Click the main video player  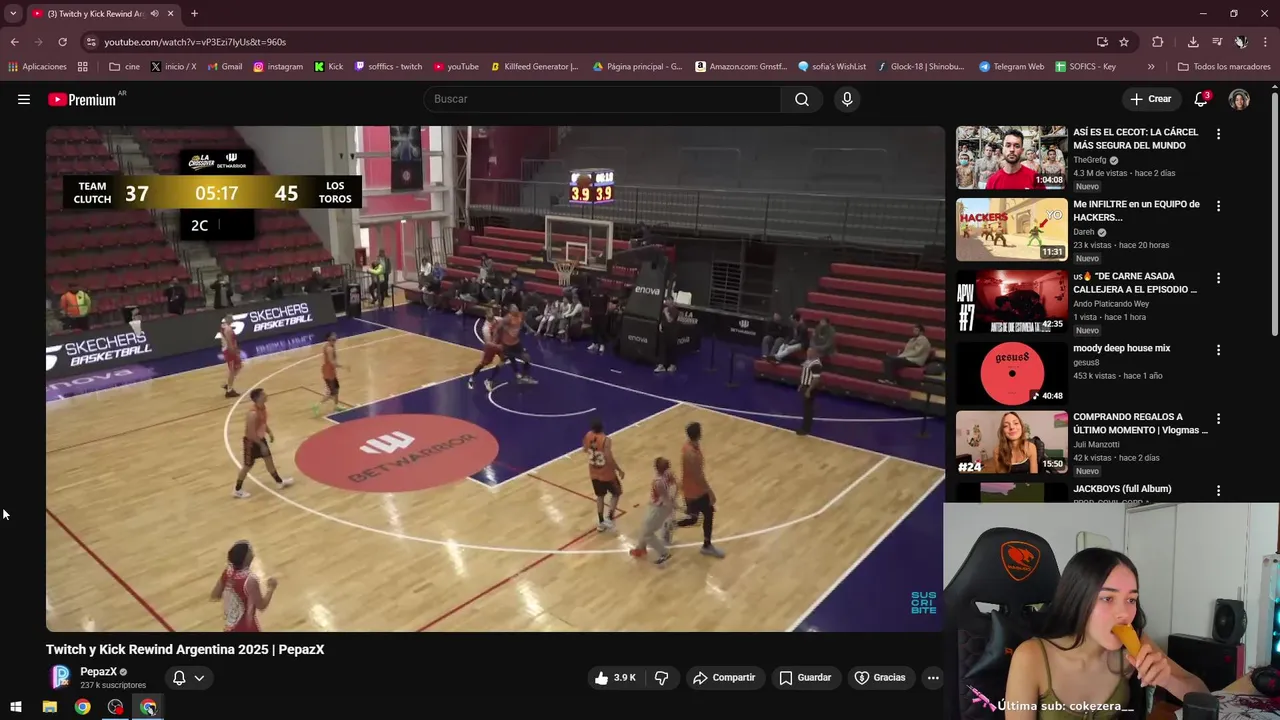point(495,379)
